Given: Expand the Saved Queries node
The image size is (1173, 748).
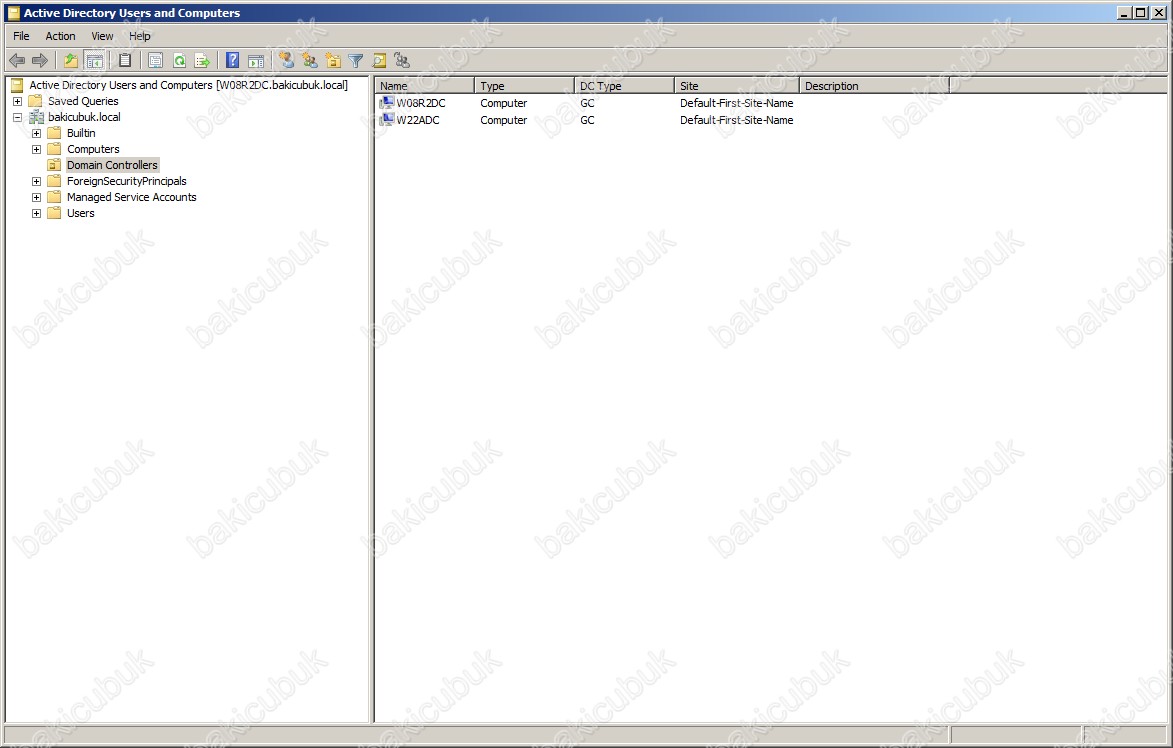Looking at the screenshot, I should [17, 101].
